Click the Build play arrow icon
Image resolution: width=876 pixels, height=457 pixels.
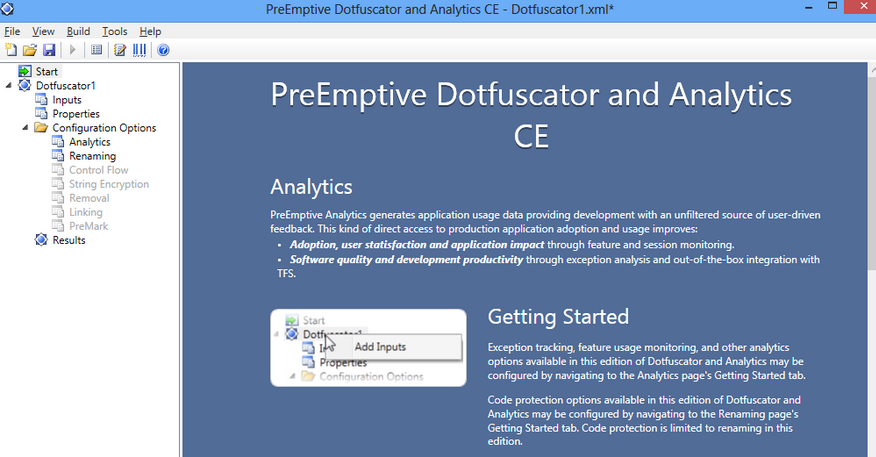pyautogui.click(x=73, y=50)
